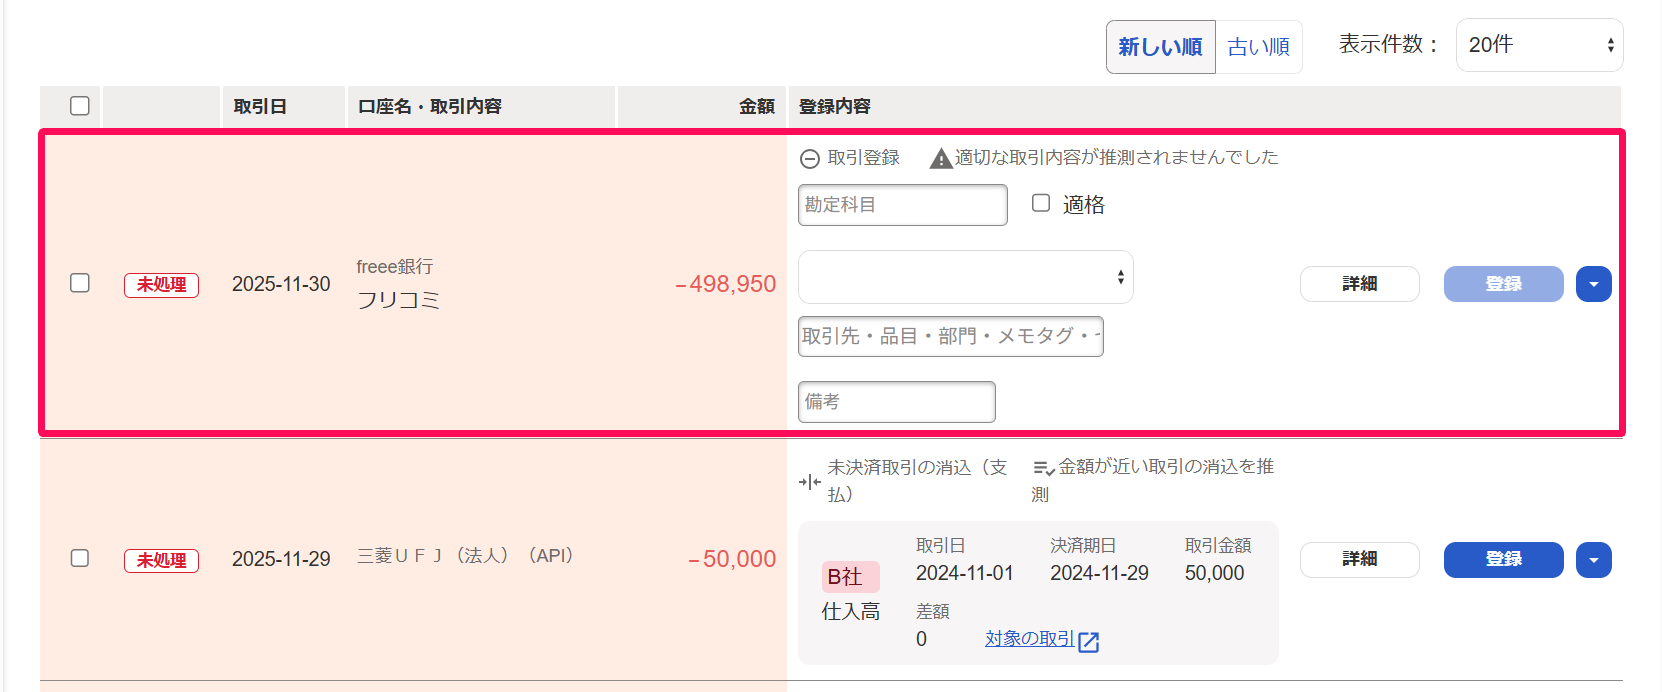The height and width of the screenshot is (692, 1662).
Task: Click the amount -498,950
Action: [x=726, y=284]
